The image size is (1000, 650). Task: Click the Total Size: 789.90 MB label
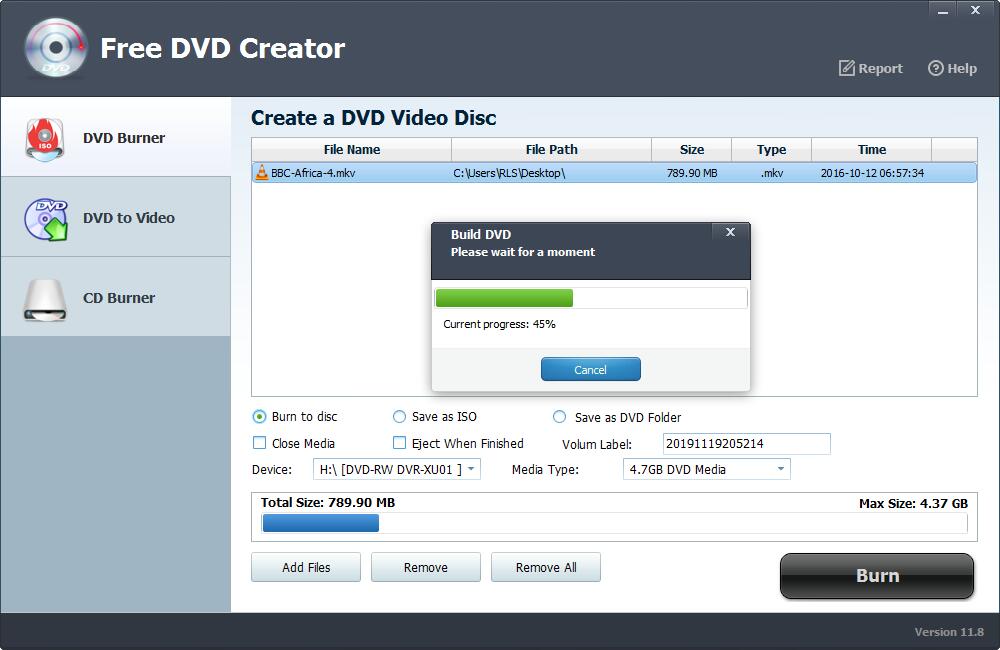[x=328, y=503]
